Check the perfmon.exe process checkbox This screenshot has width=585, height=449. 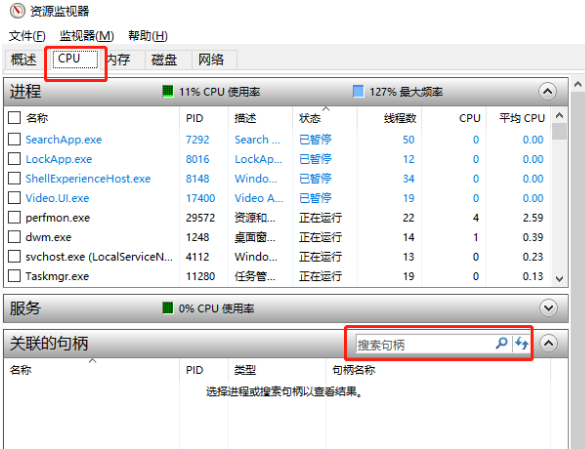[14, 217]
